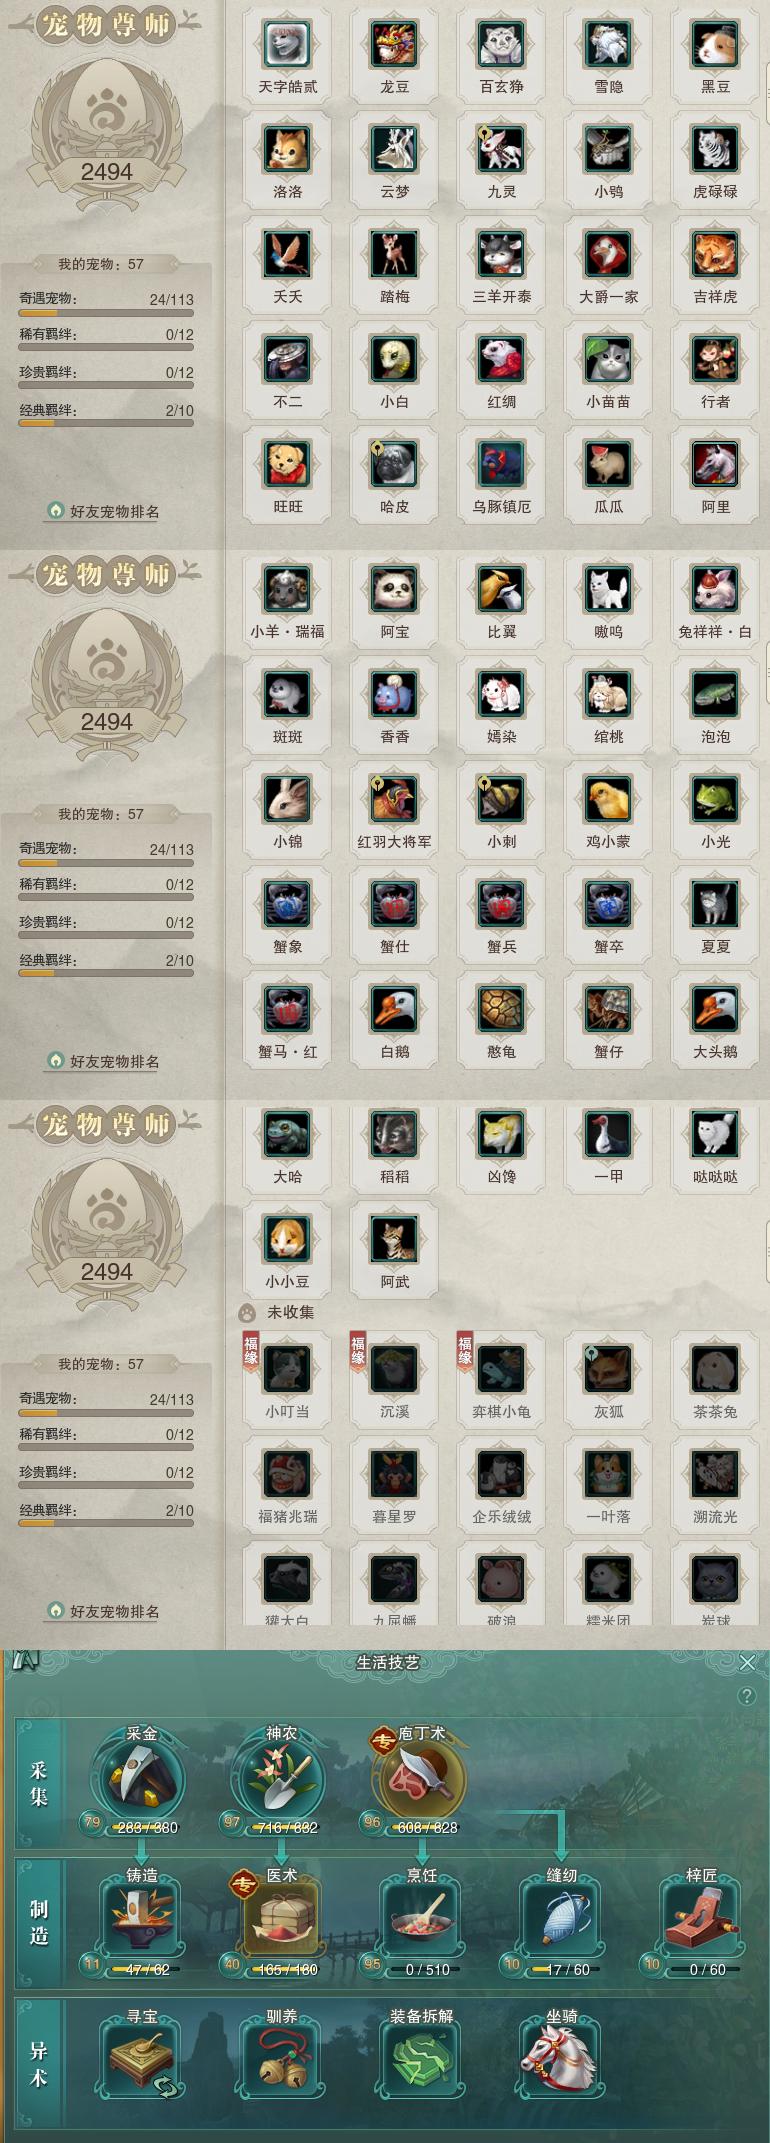This screenshot has width=770, height=2143.
Task: Switch to the 异术 category tab
Action: (x=39, y=2064)
